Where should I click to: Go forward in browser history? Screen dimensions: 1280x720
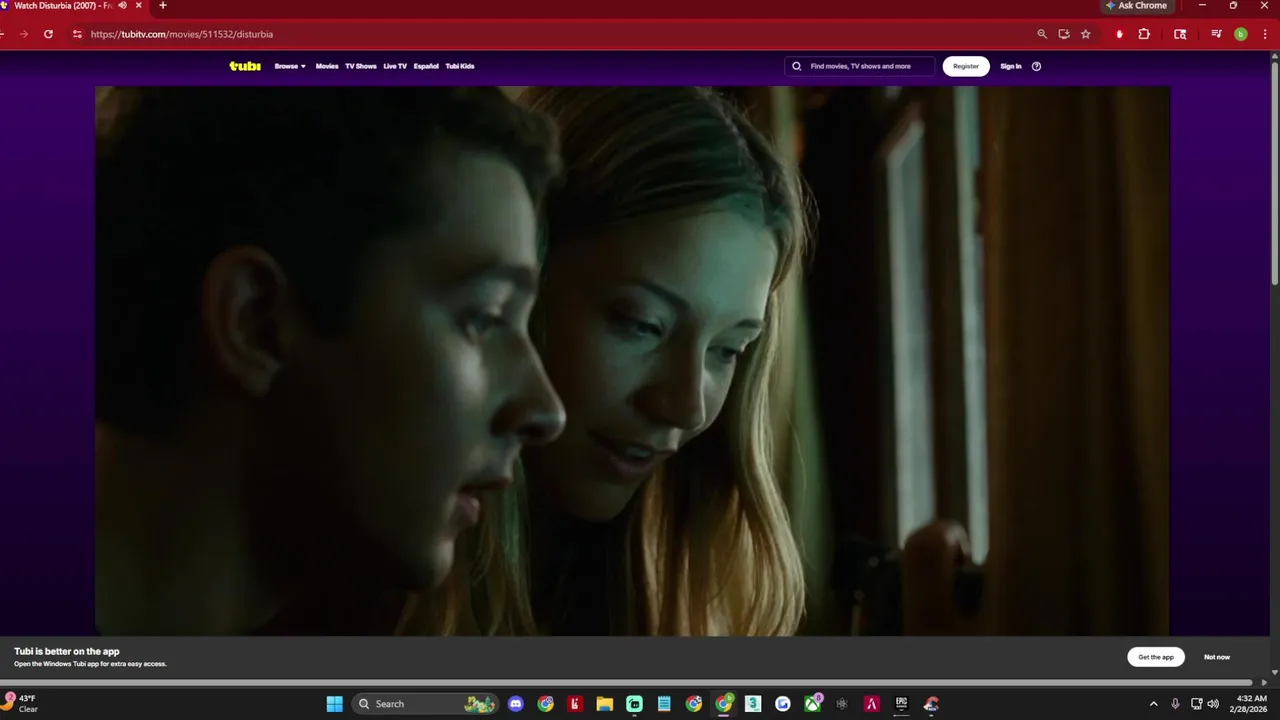click(24, 34)
